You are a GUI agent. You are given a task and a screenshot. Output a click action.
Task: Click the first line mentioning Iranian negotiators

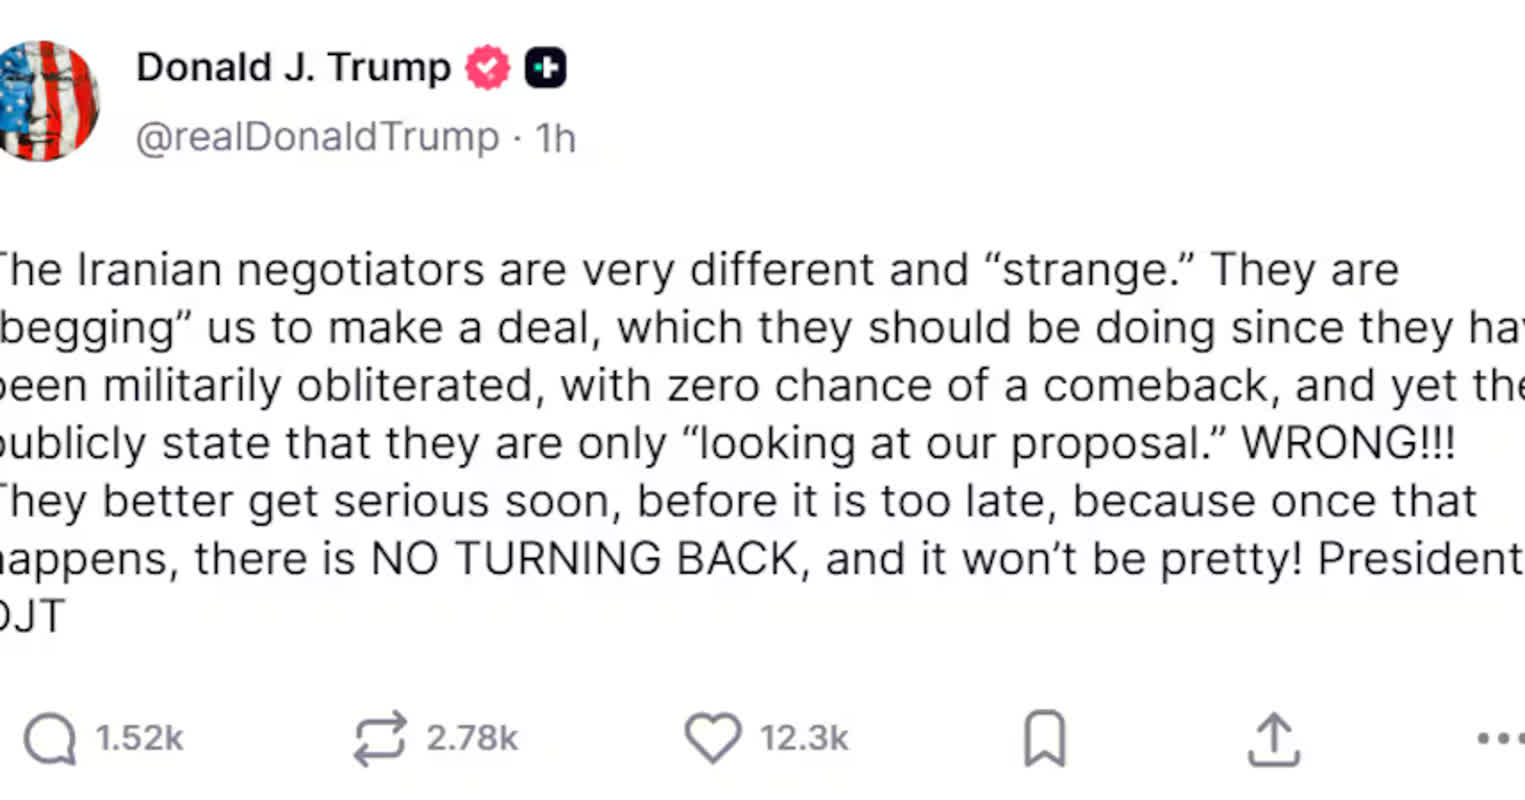point(700,270)
